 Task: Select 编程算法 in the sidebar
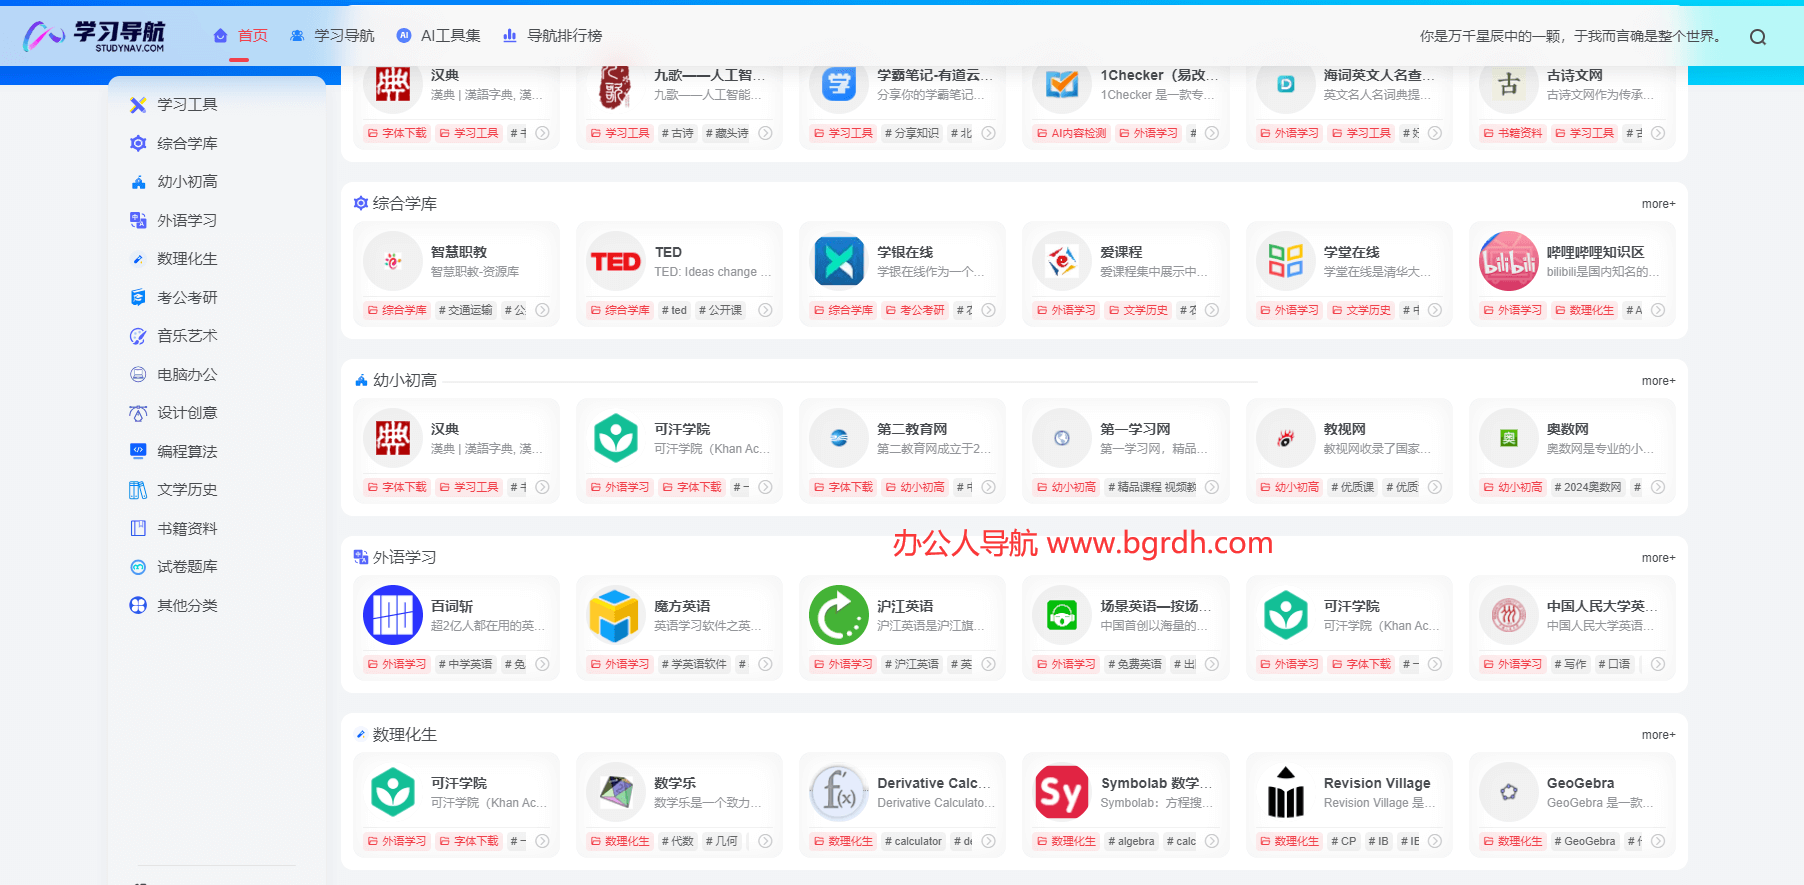(x=186, y=452)
